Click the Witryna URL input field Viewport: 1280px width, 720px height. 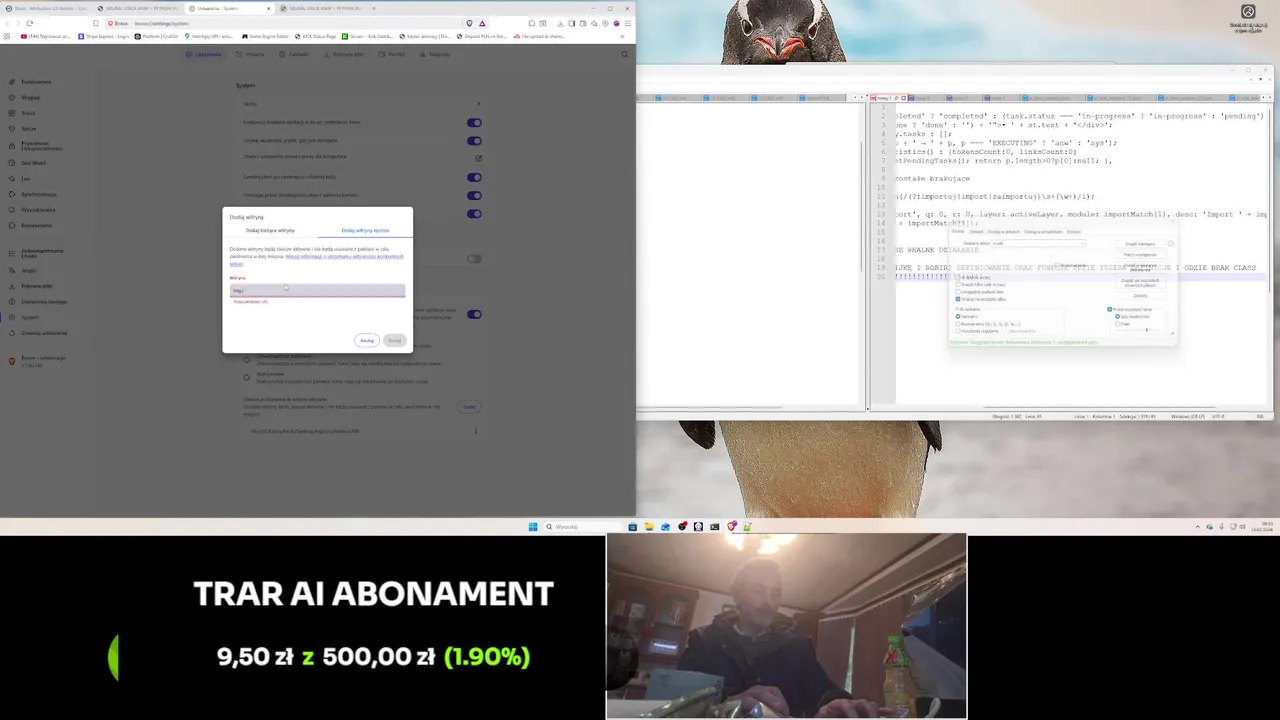[318, 290]
